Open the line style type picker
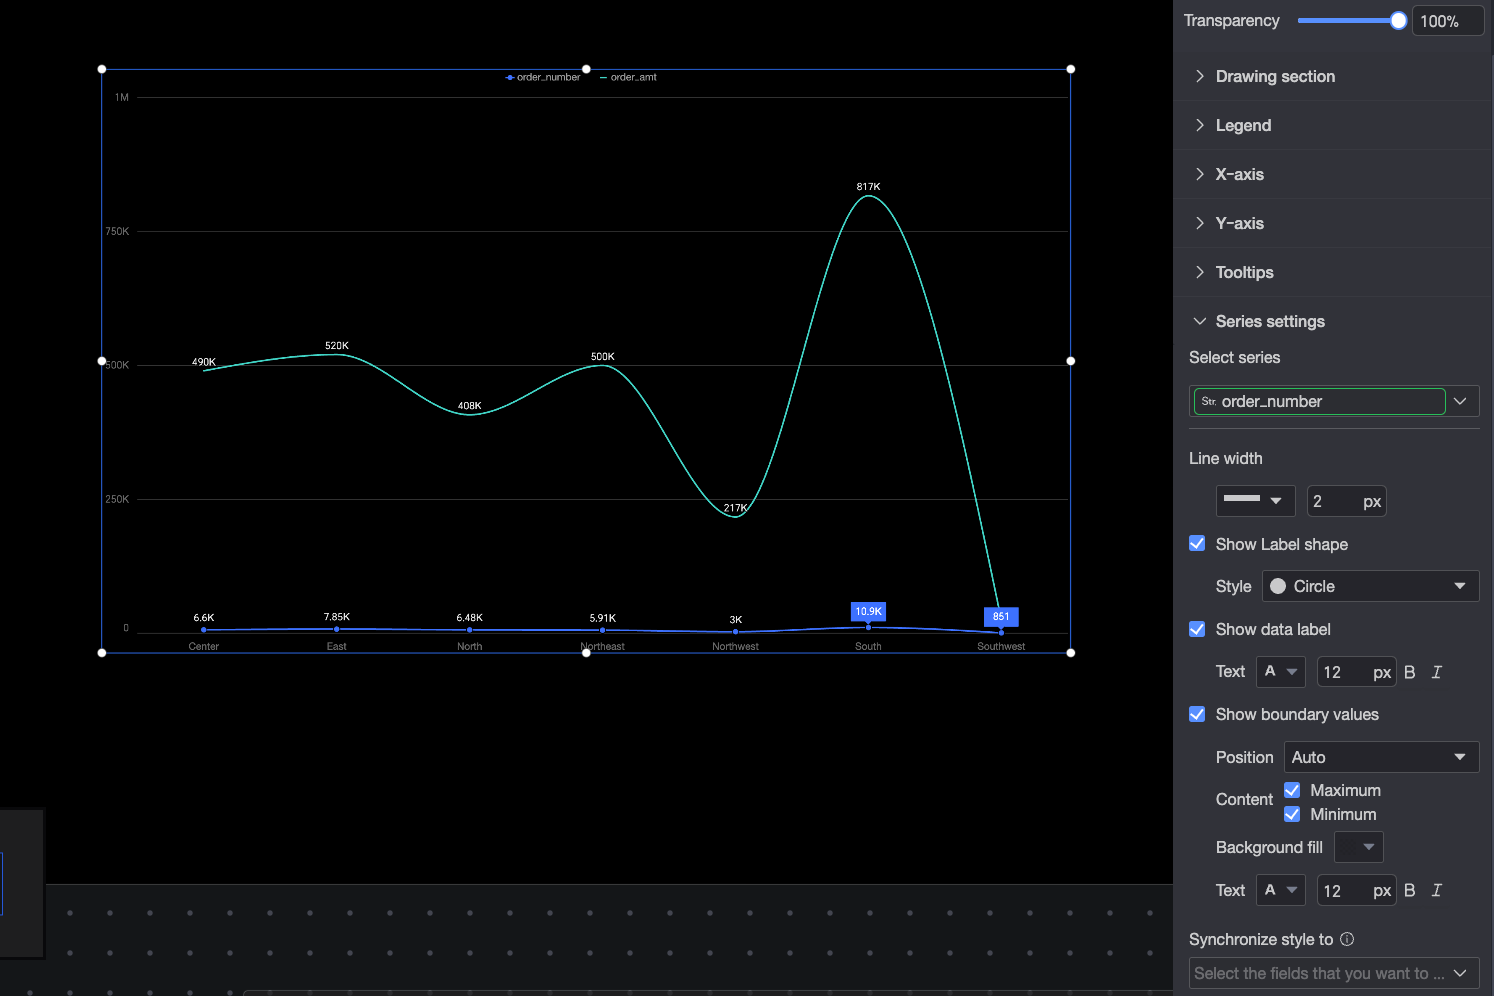This screenshot has height=996, width=1494. click(x=1255, y=501)
